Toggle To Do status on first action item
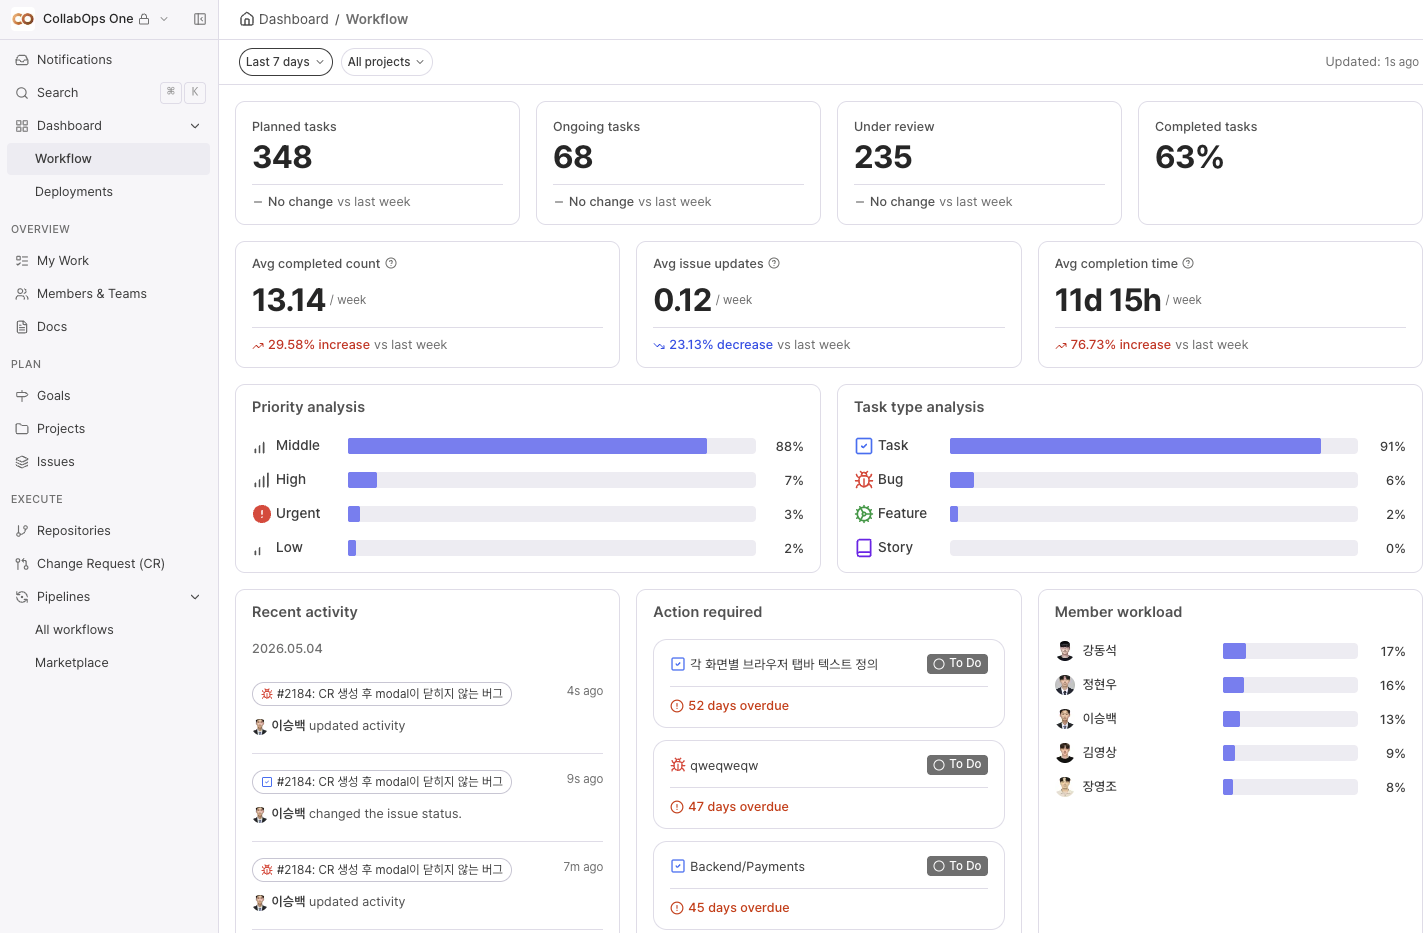Image resolution: width=1423 pixels, height=933 pixels. pyautogui.click(x=957, y=664)
